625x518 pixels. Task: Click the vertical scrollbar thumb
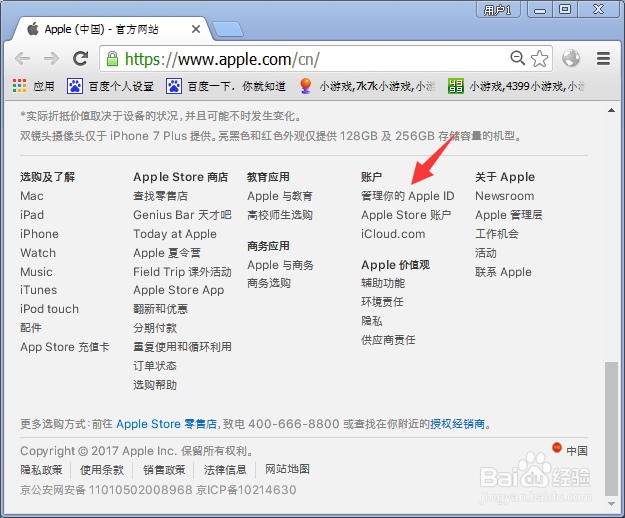pyautogui.click(x=611, y=428)
